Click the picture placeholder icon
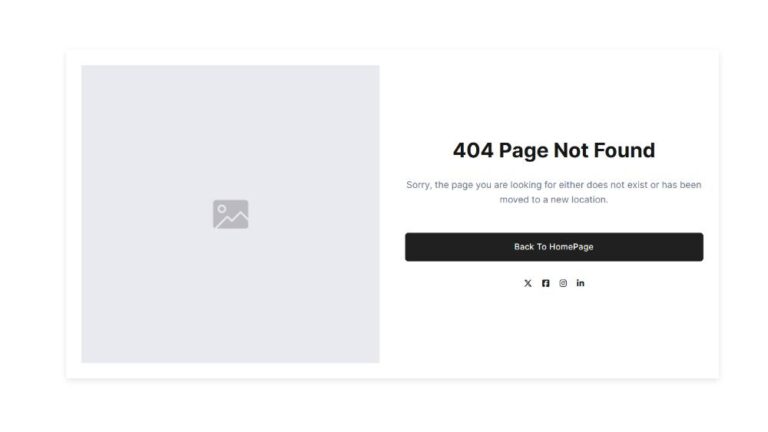 (230, 214)
